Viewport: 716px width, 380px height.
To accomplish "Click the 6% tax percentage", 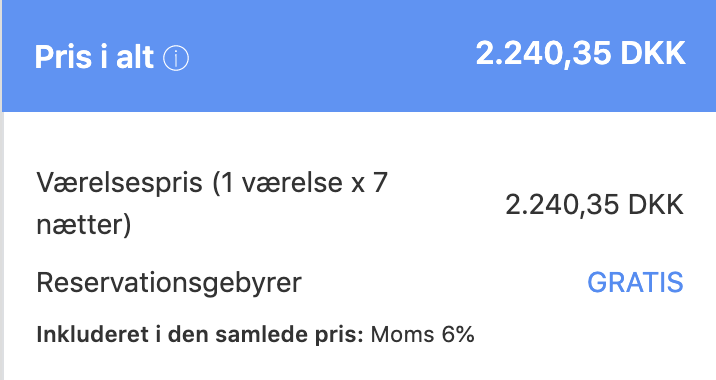I will point(458,334).
